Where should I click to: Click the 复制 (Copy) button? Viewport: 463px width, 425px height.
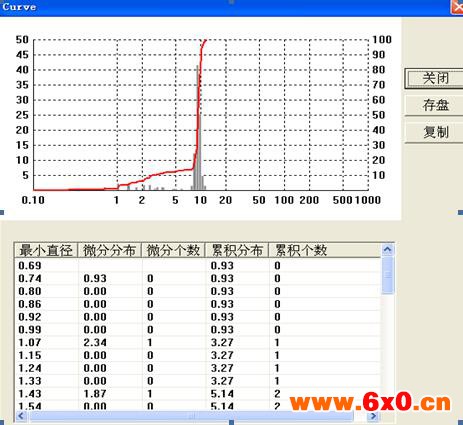pyautogui.click(x=434, y=133)
